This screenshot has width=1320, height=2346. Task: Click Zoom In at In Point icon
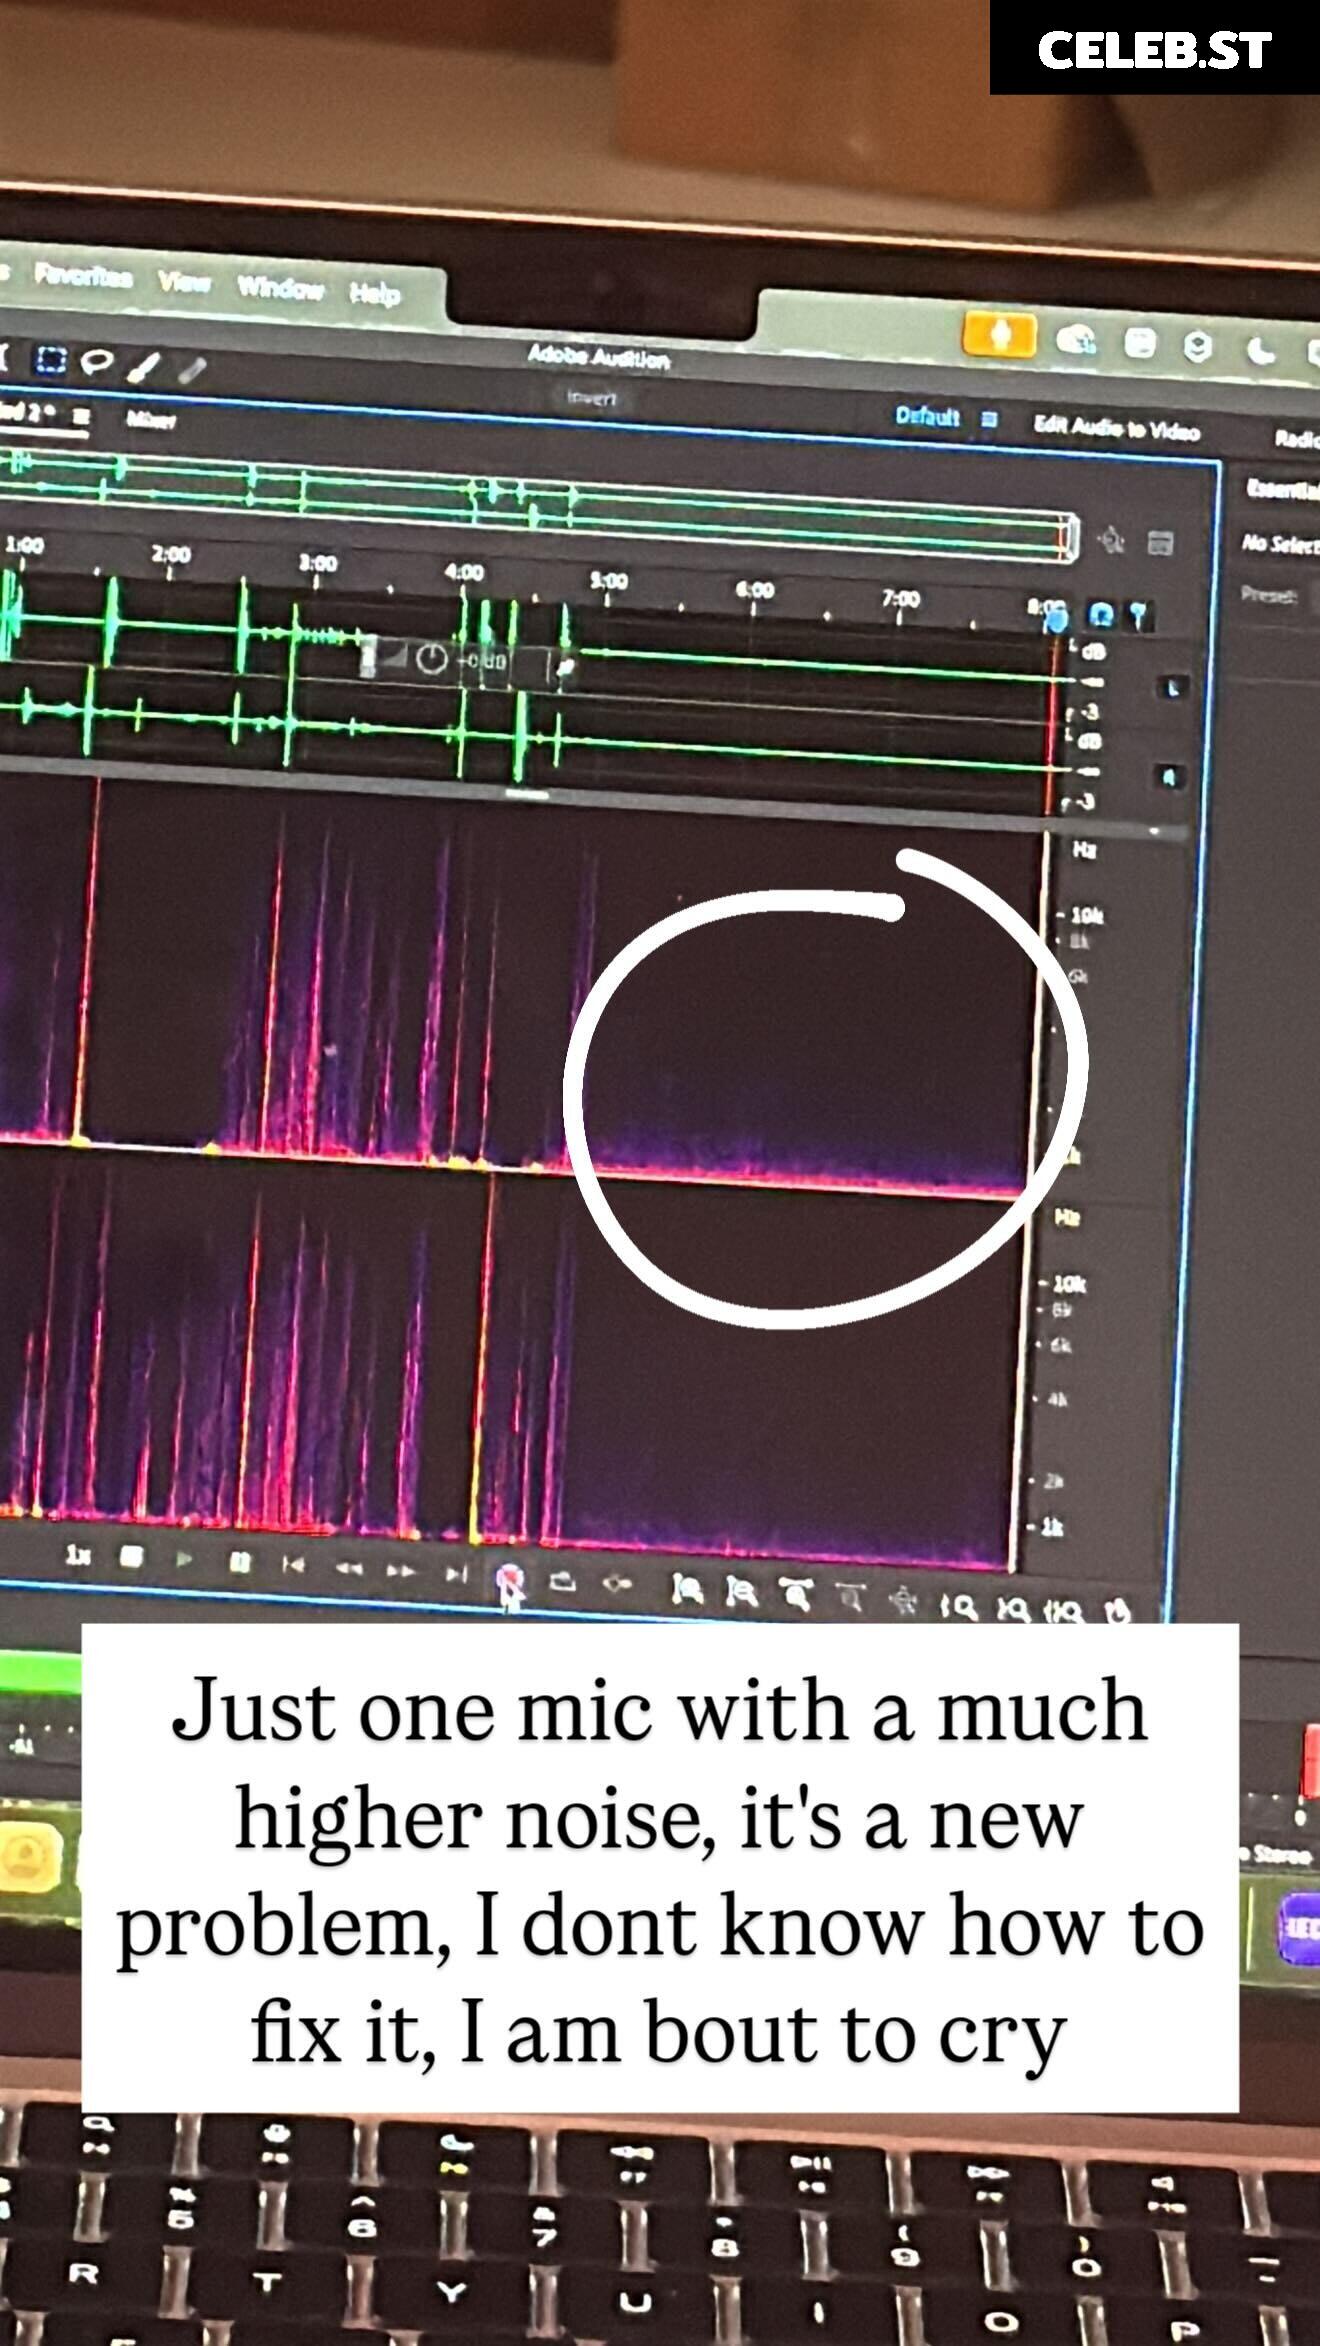point(958,1606)
